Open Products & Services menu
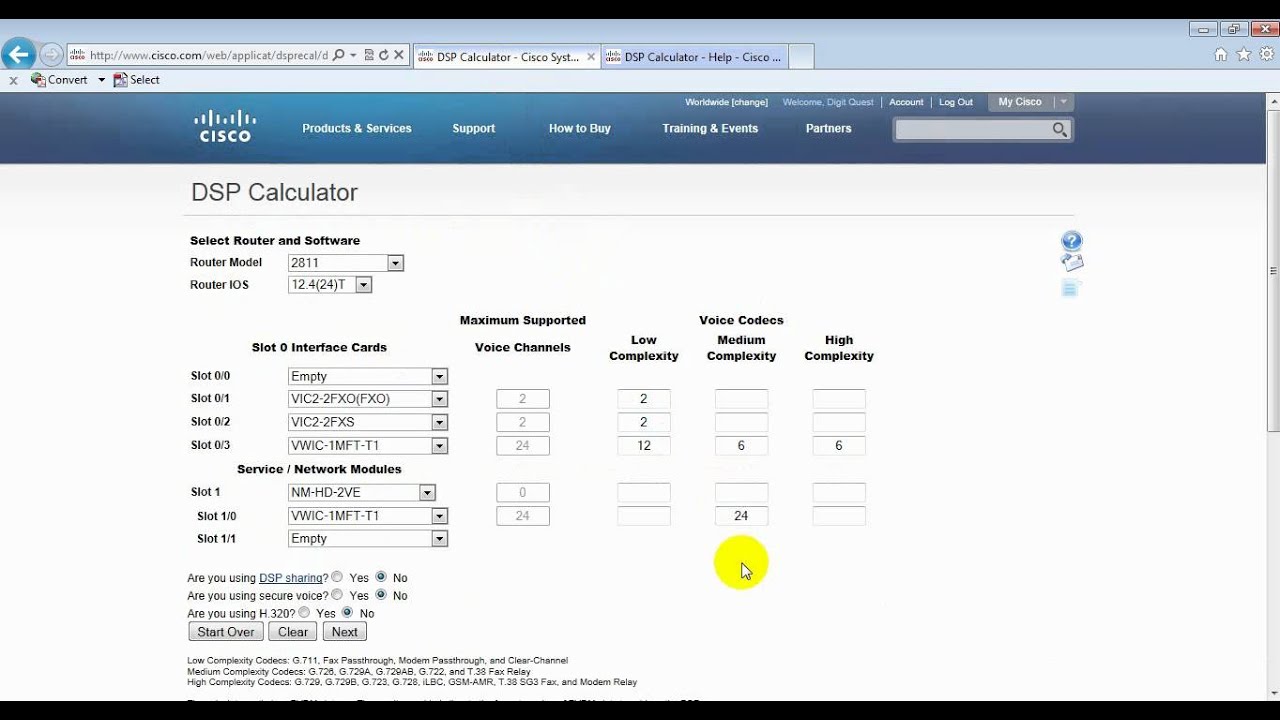Image resolution: width=1280 pixels, height=720 pixels. point(357,128)
